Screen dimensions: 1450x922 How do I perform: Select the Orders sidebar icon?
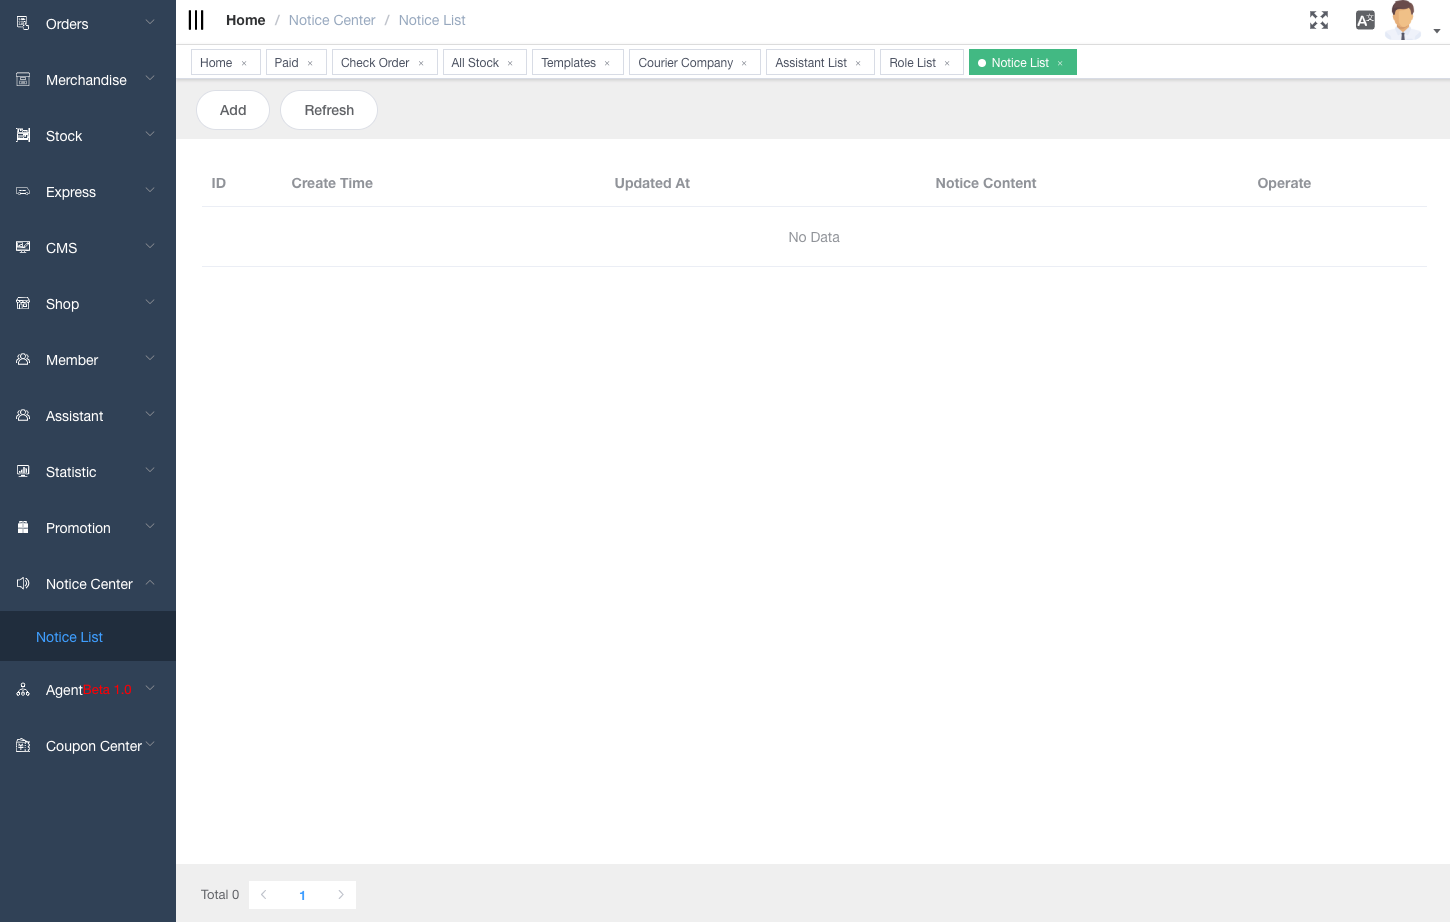pyautogui.click(x=21, y=22)
